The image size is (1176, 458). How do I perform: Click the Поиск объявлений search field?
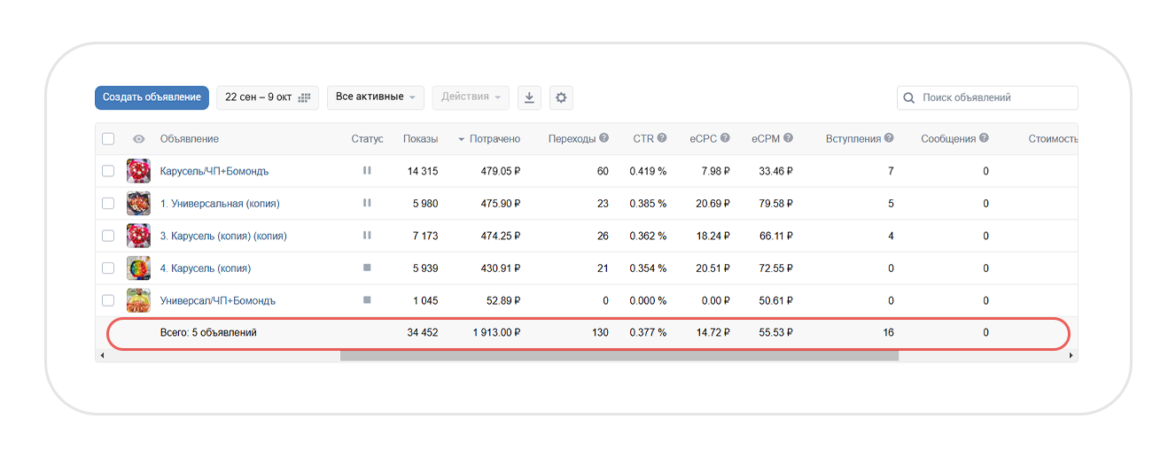[995, 98]
